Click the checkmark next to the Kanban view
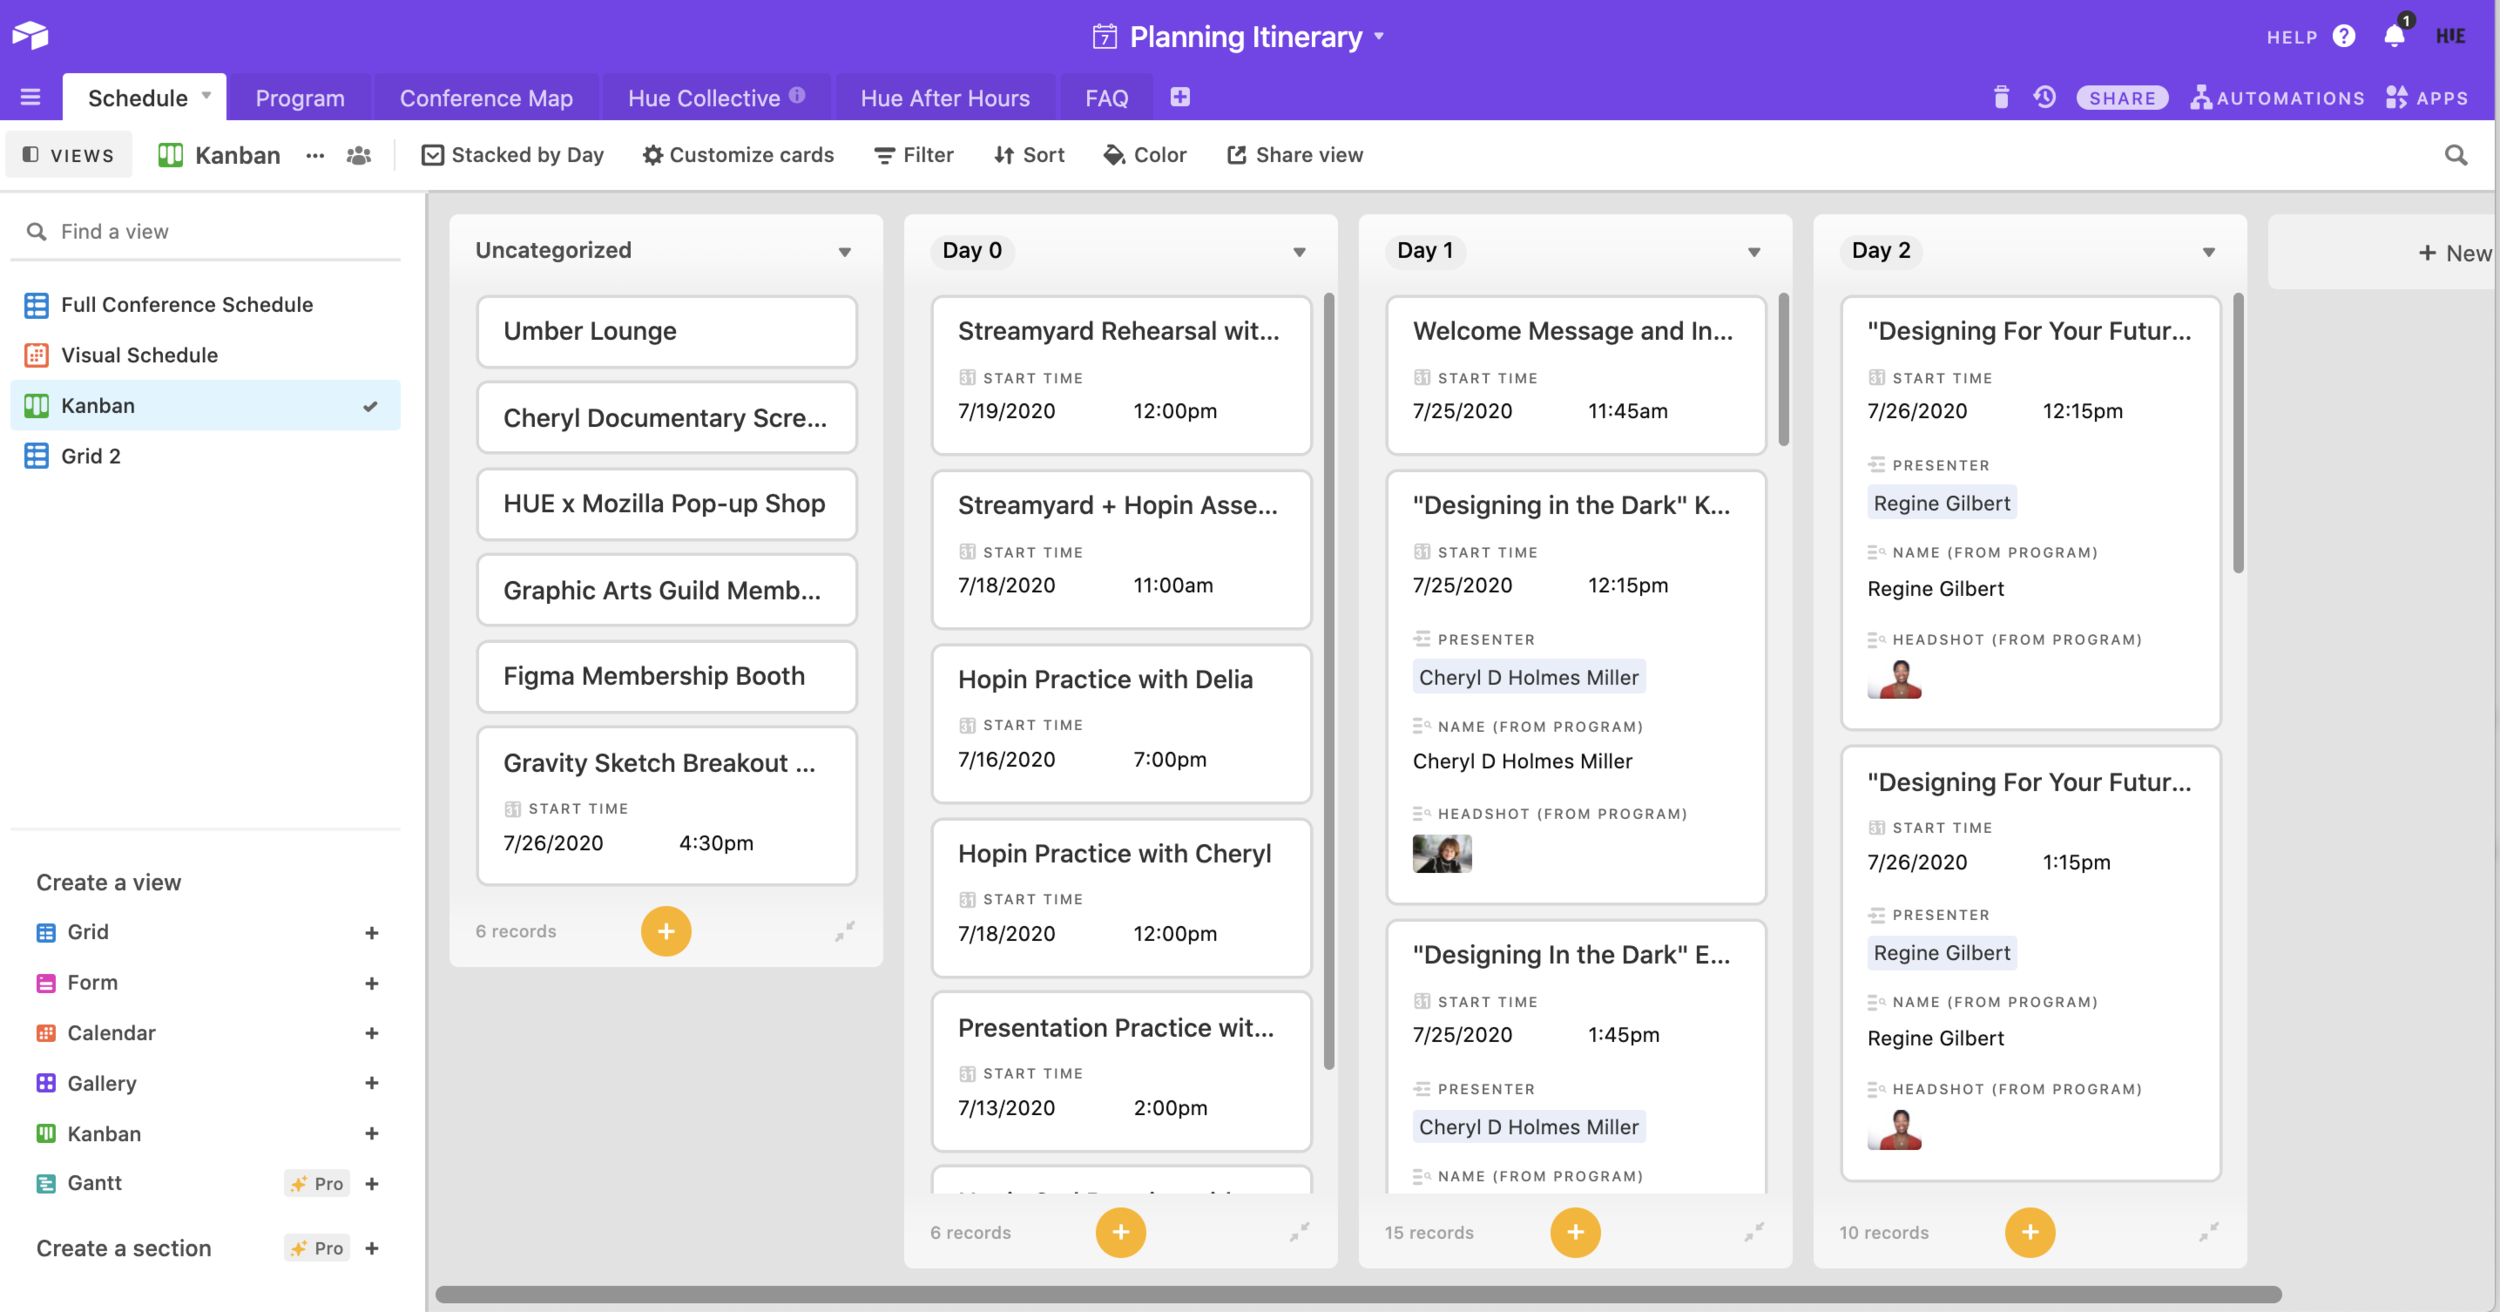Image resolution: width=2500 pixels, height=1312 pixels. (370, 406)
